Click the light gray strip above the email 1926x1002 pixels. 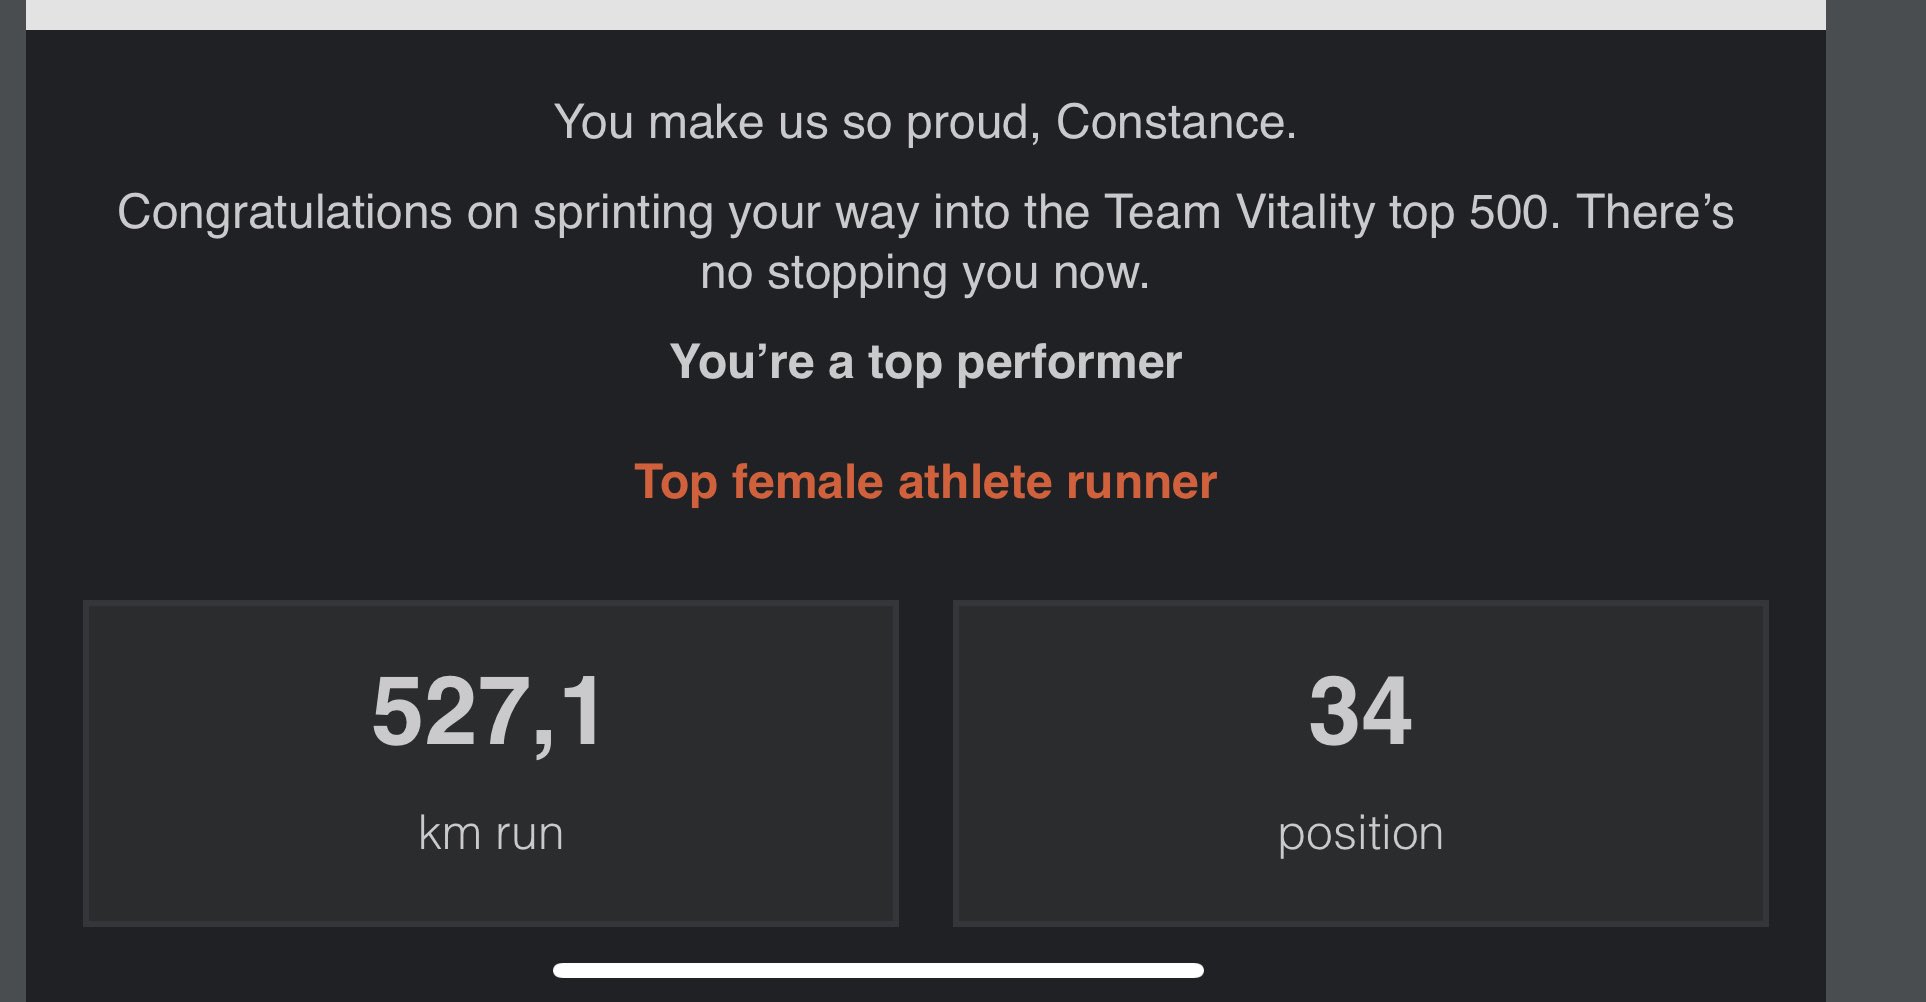(x=925, y=14)
